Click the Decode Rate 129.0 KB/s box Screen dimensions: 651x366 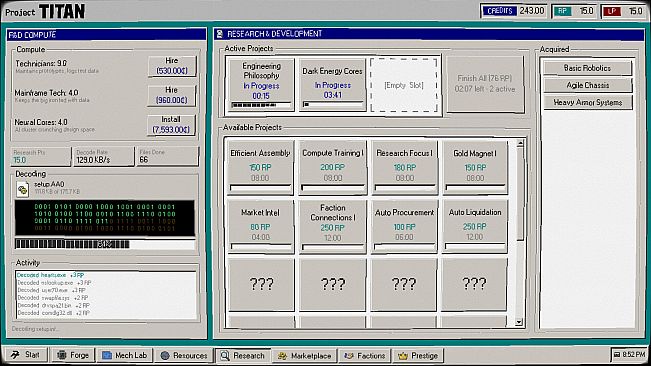coord(104,156)
